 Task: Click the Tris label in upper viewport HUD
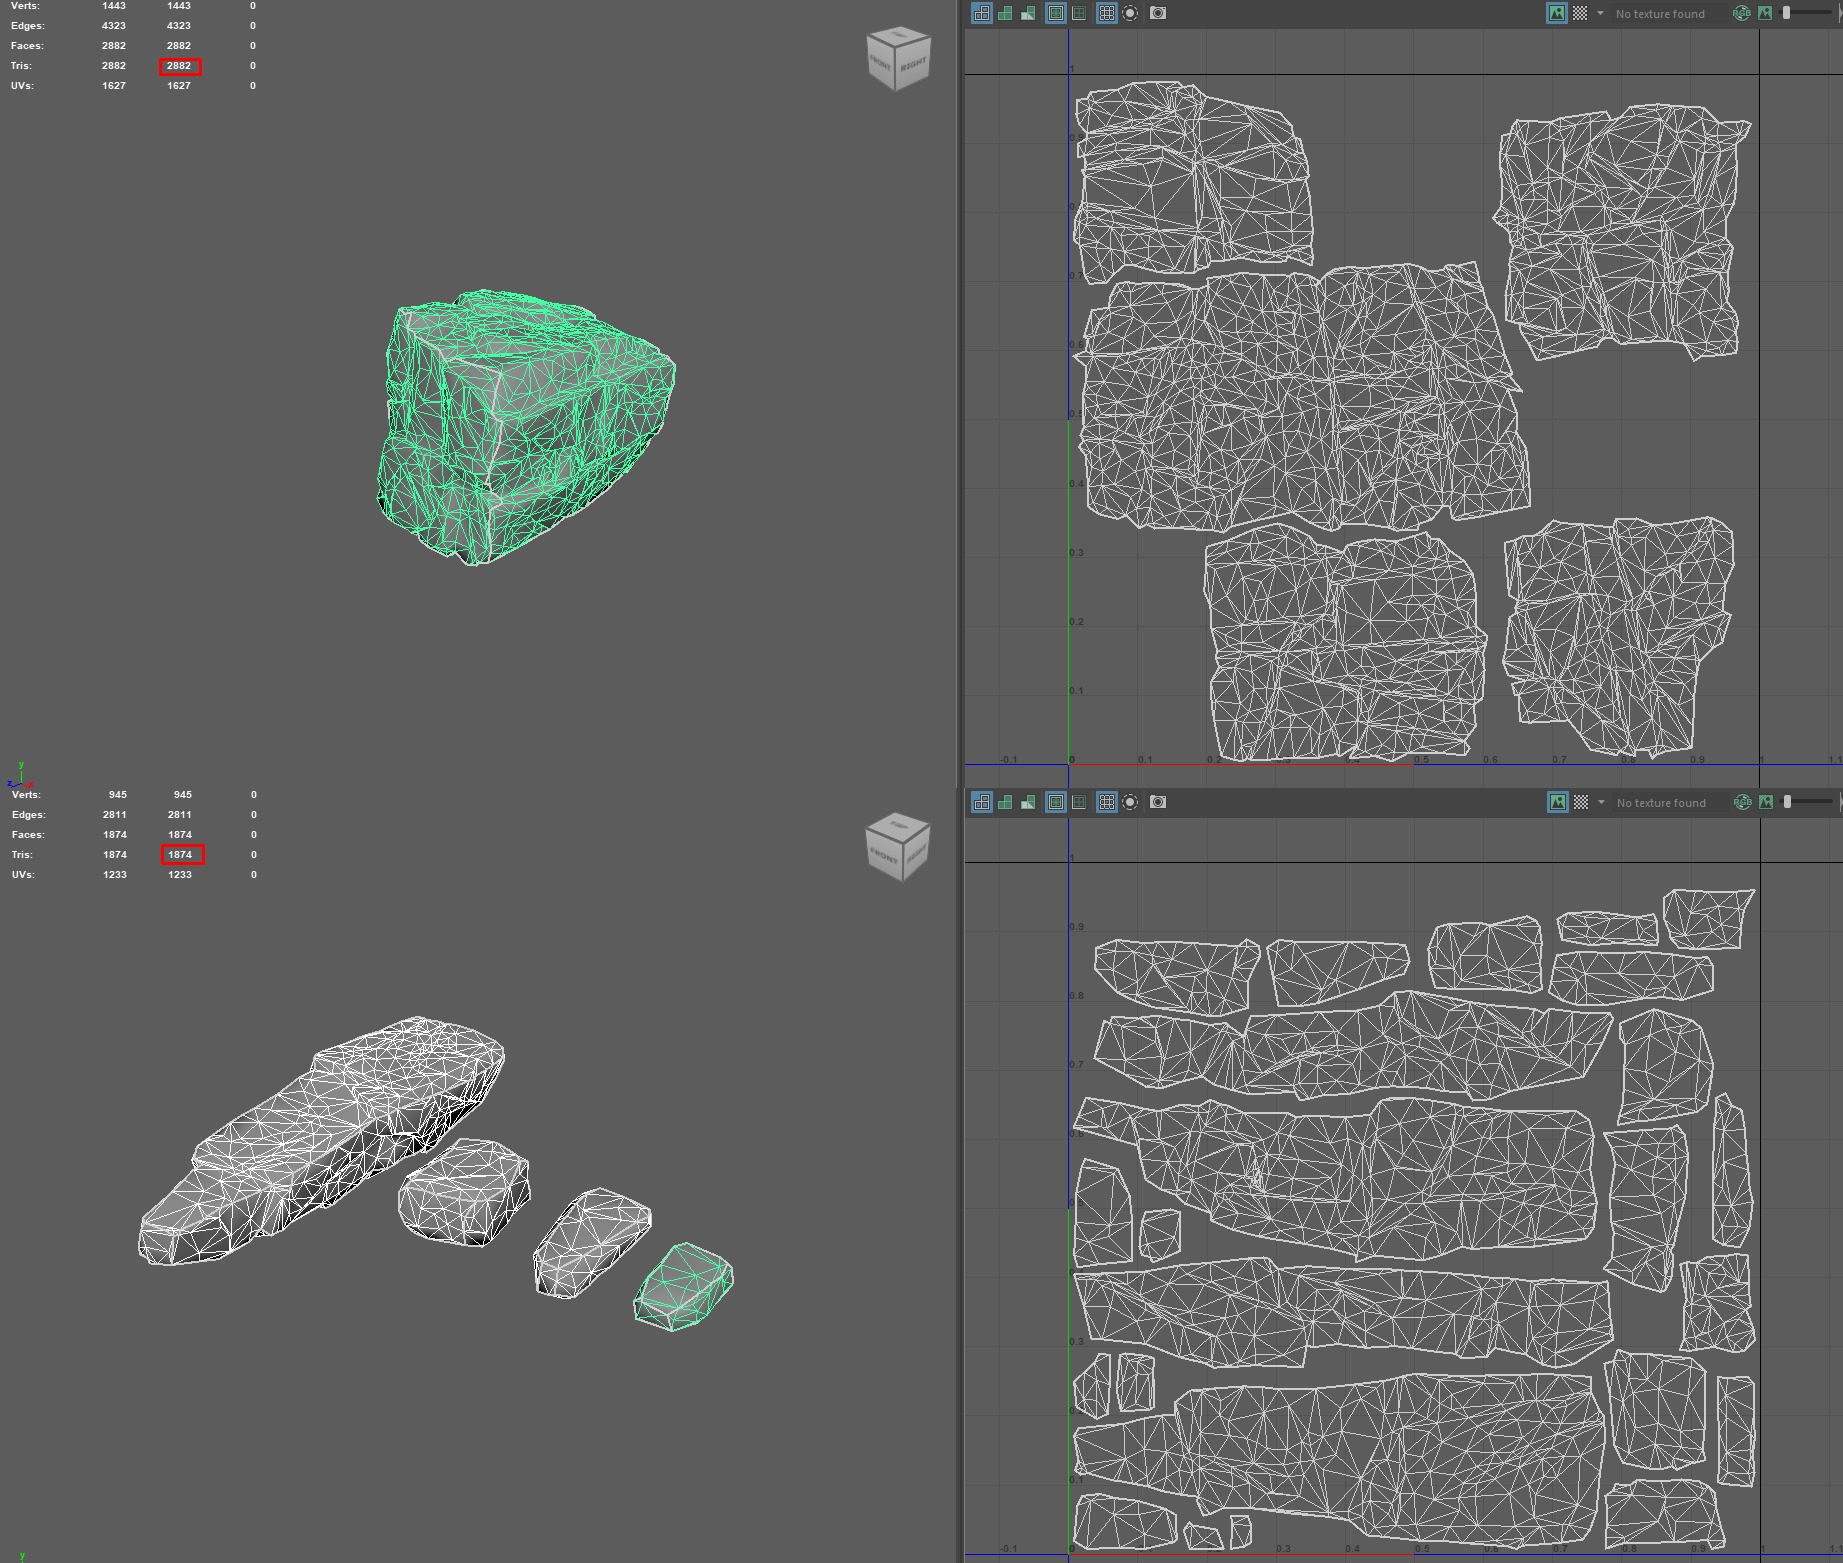tap(21, 66)
